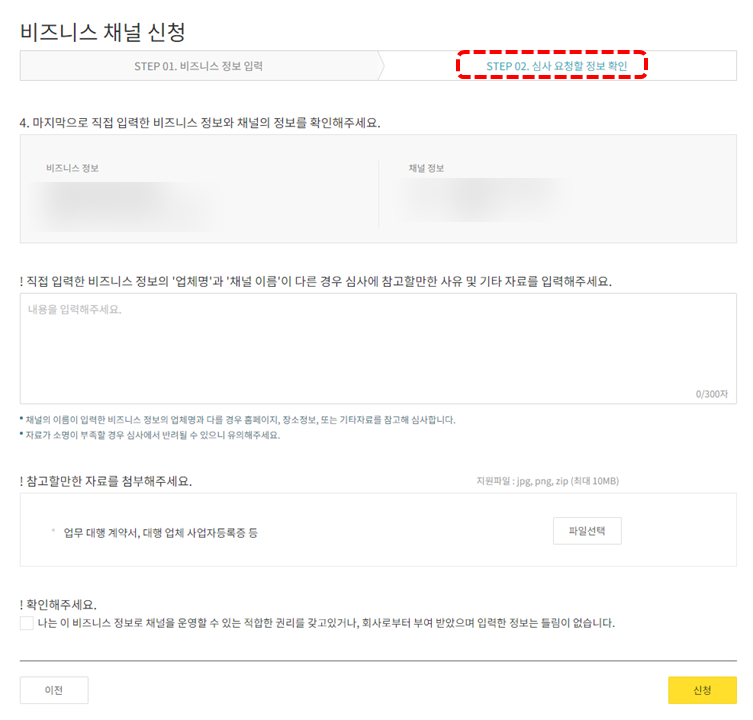The height and width of the screenshot is (720, 753).
Task: Click the agreement sentence text beside checkbox
Action: (x=326, y=623)
